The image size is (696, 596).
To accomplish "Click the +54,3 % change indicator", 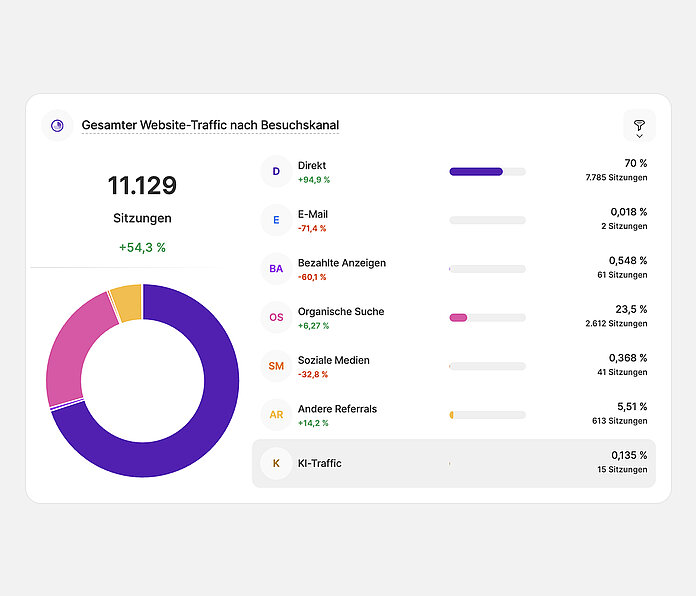I will coord(142,247).
